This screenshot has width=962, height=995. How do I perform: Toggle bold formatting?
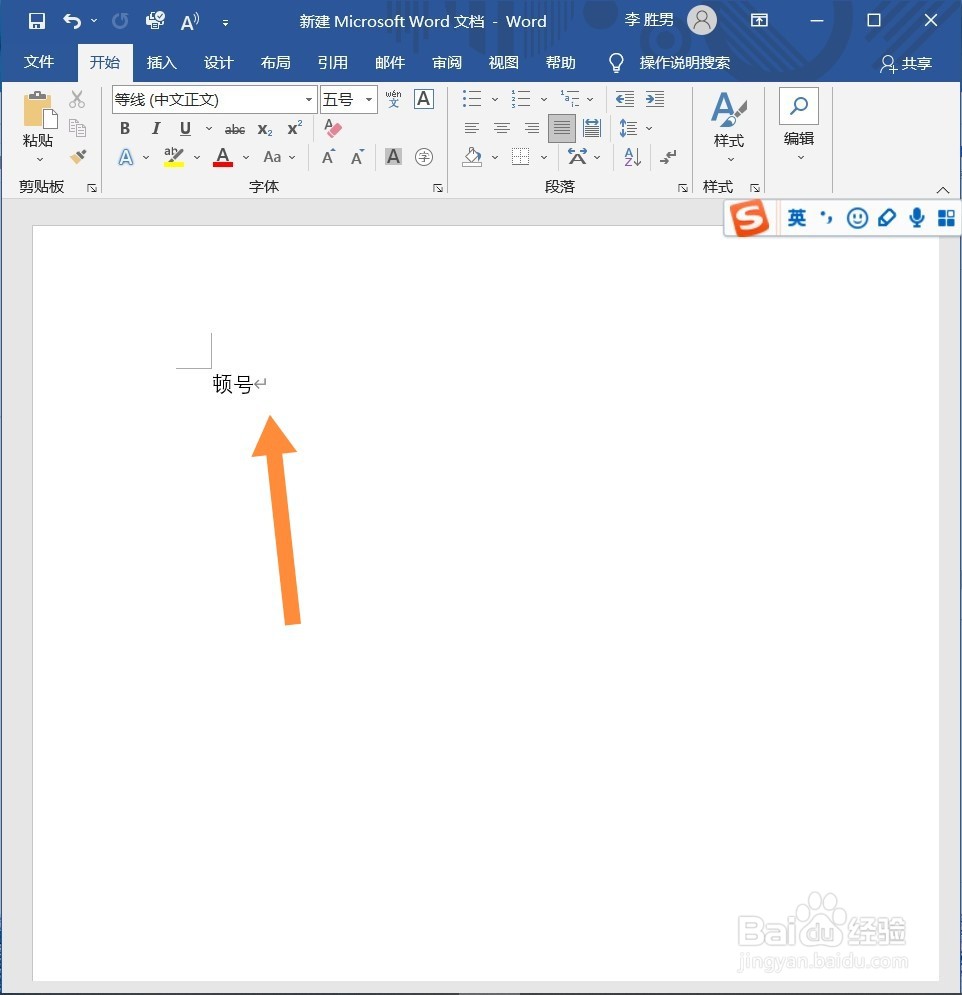click(x=125, y=128)
